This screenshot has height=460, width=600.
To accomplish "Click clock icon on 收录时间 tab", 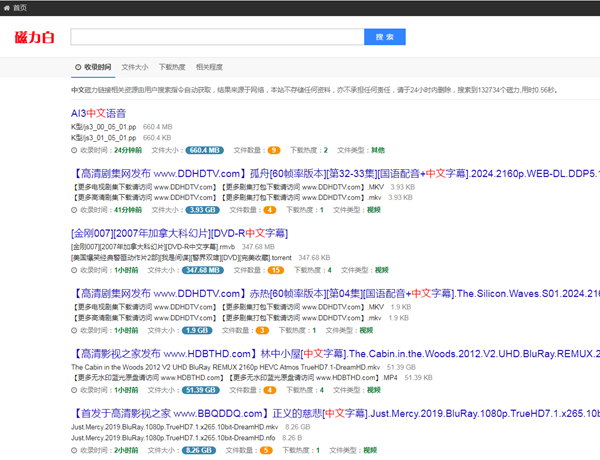I will [x=78, y=67].
